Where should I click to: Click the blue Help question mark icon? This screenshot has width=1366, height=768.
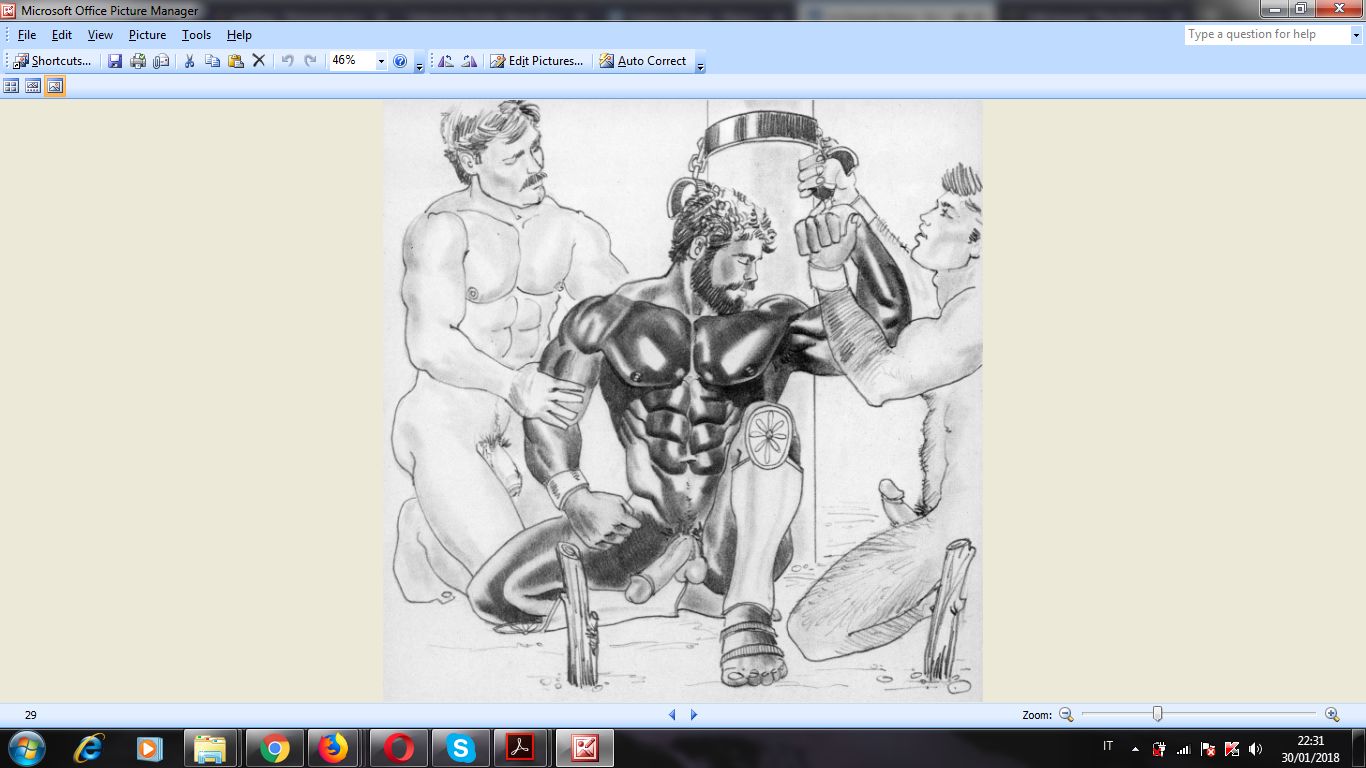click(400, 61)
